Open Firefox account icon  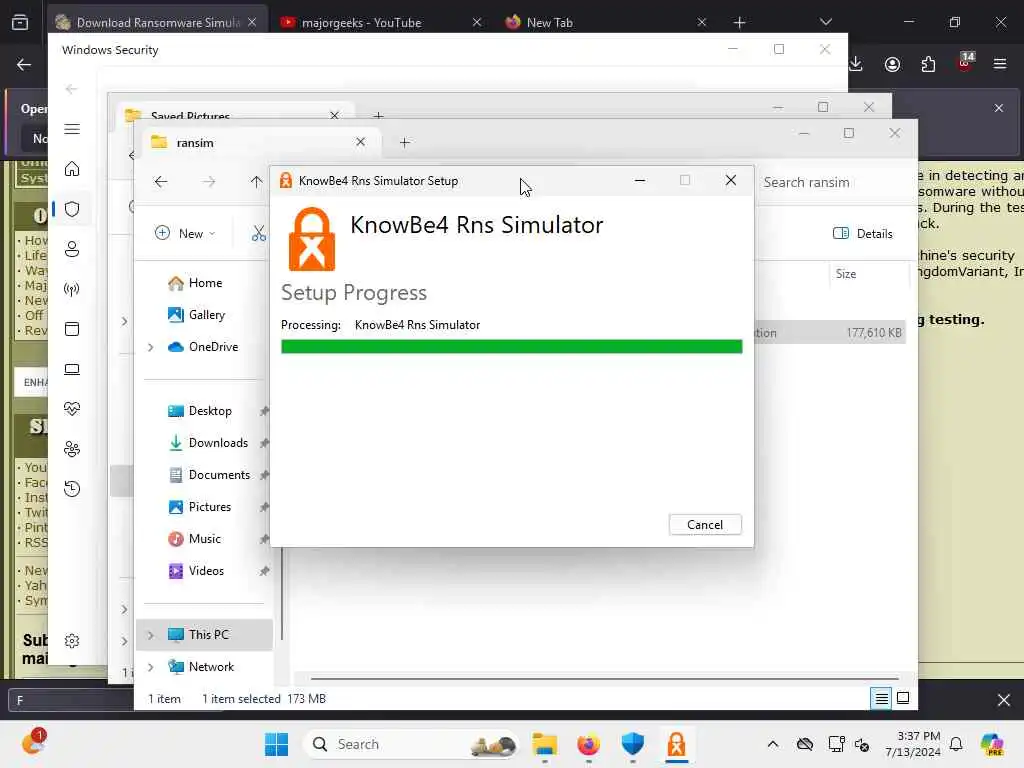pos(892,64)
